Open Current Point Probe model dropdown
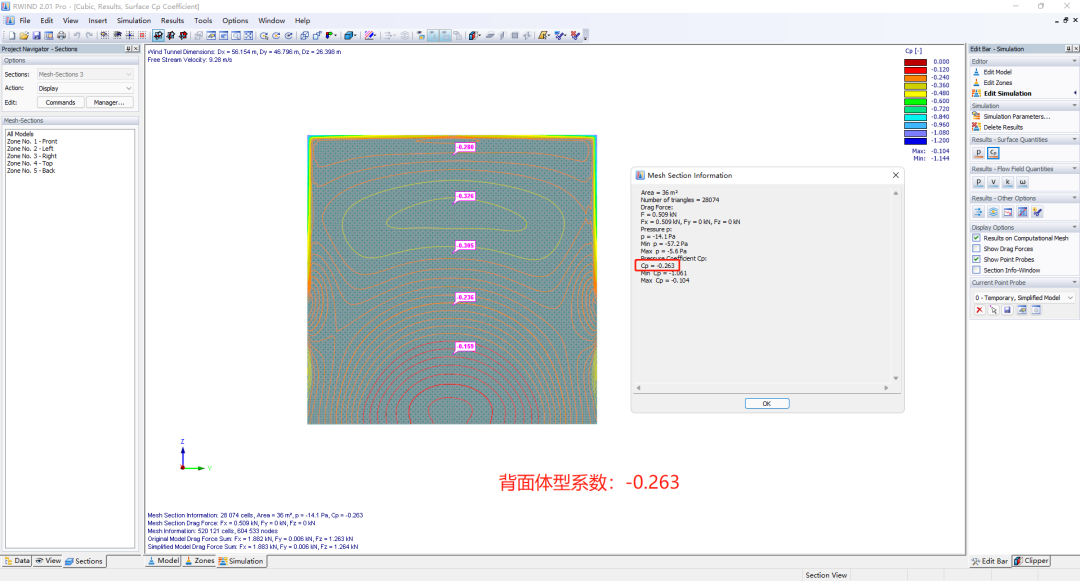1080x581 pixels. coord(1023,297)
